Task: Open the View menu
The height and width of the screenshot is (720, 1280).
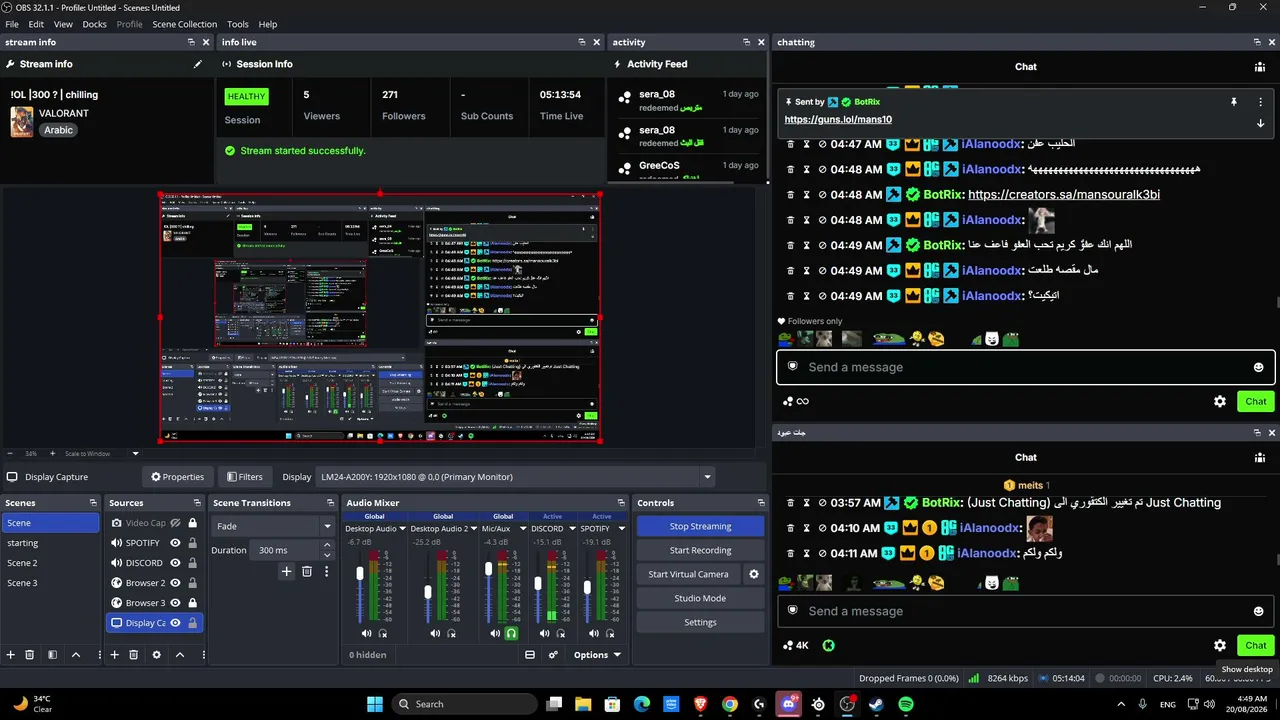Action: [63, 24]
